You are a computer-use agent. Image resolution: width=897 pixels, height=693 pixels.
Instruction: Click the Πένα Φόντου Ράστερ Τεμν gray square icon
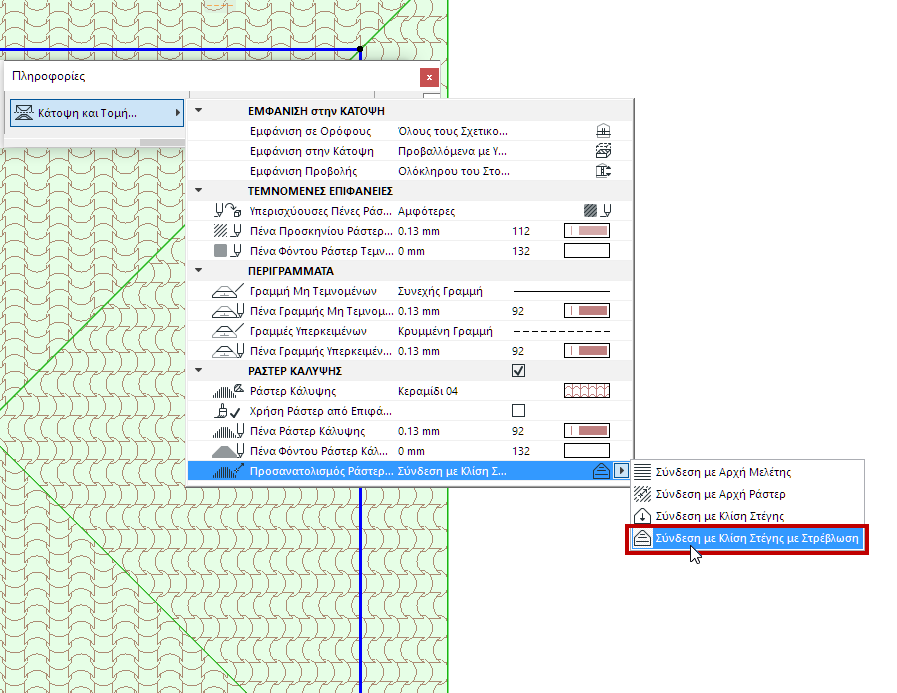pos(228,251)
